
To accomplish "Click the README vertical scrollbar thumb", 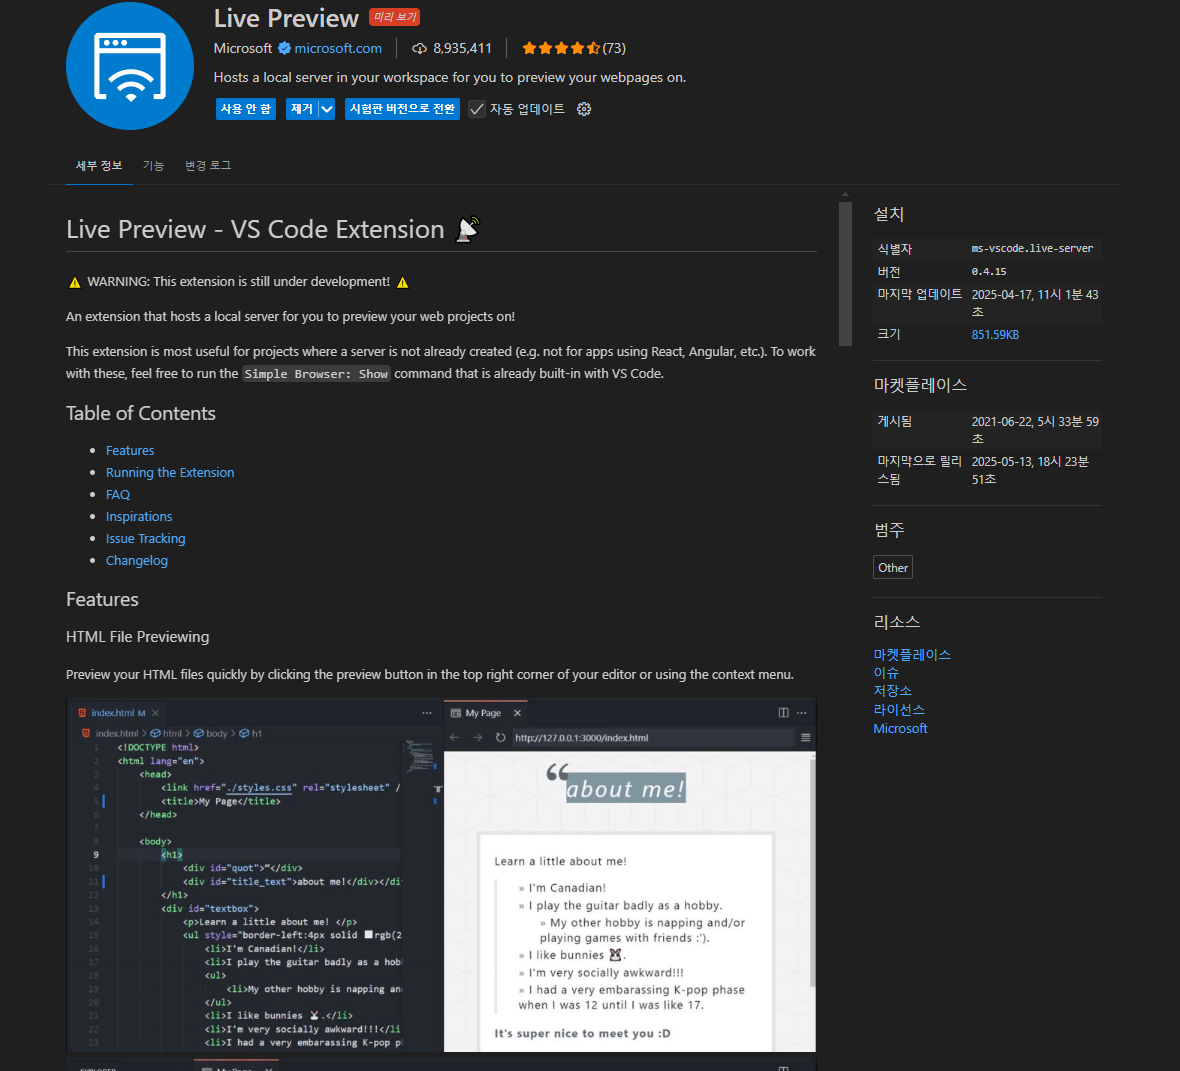I will pyautogui.click(x=845, y=274).
